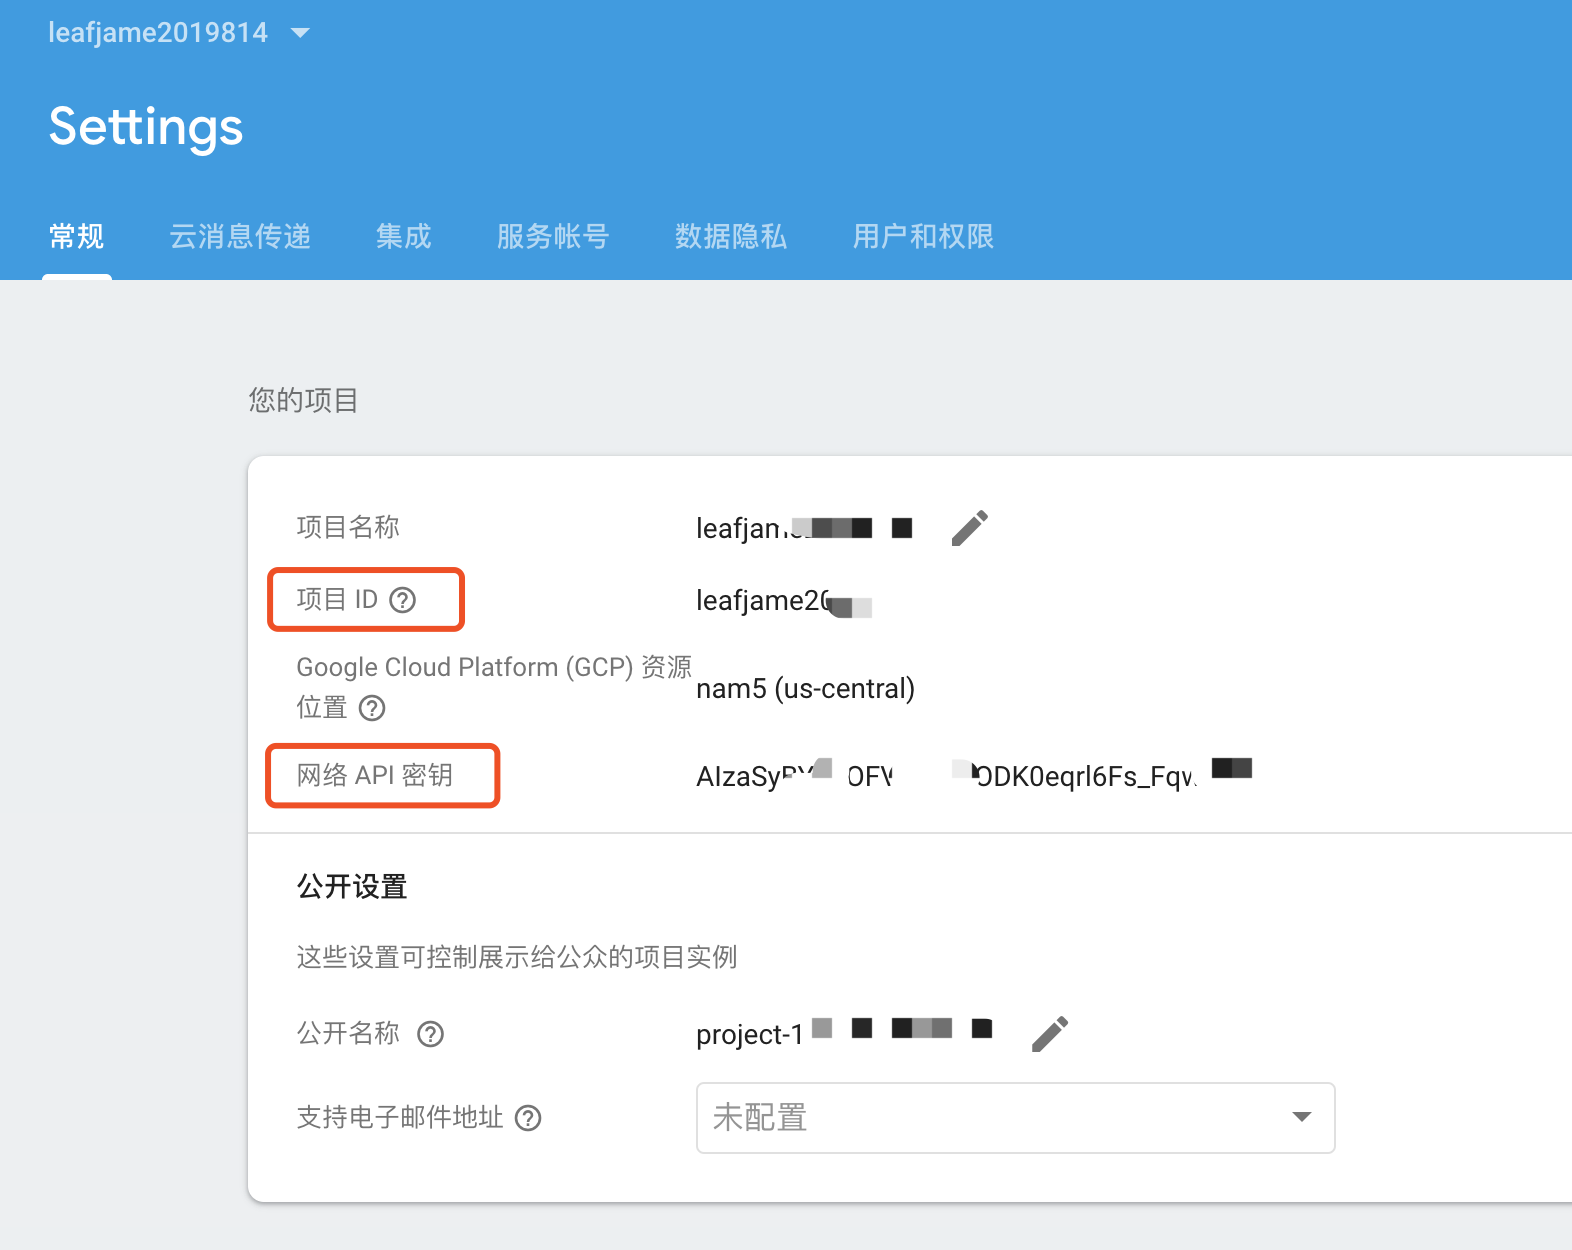This screenshot has height=1250, width=1572.
Task: Switch to the 常规 tab
Action: (77, 236)
